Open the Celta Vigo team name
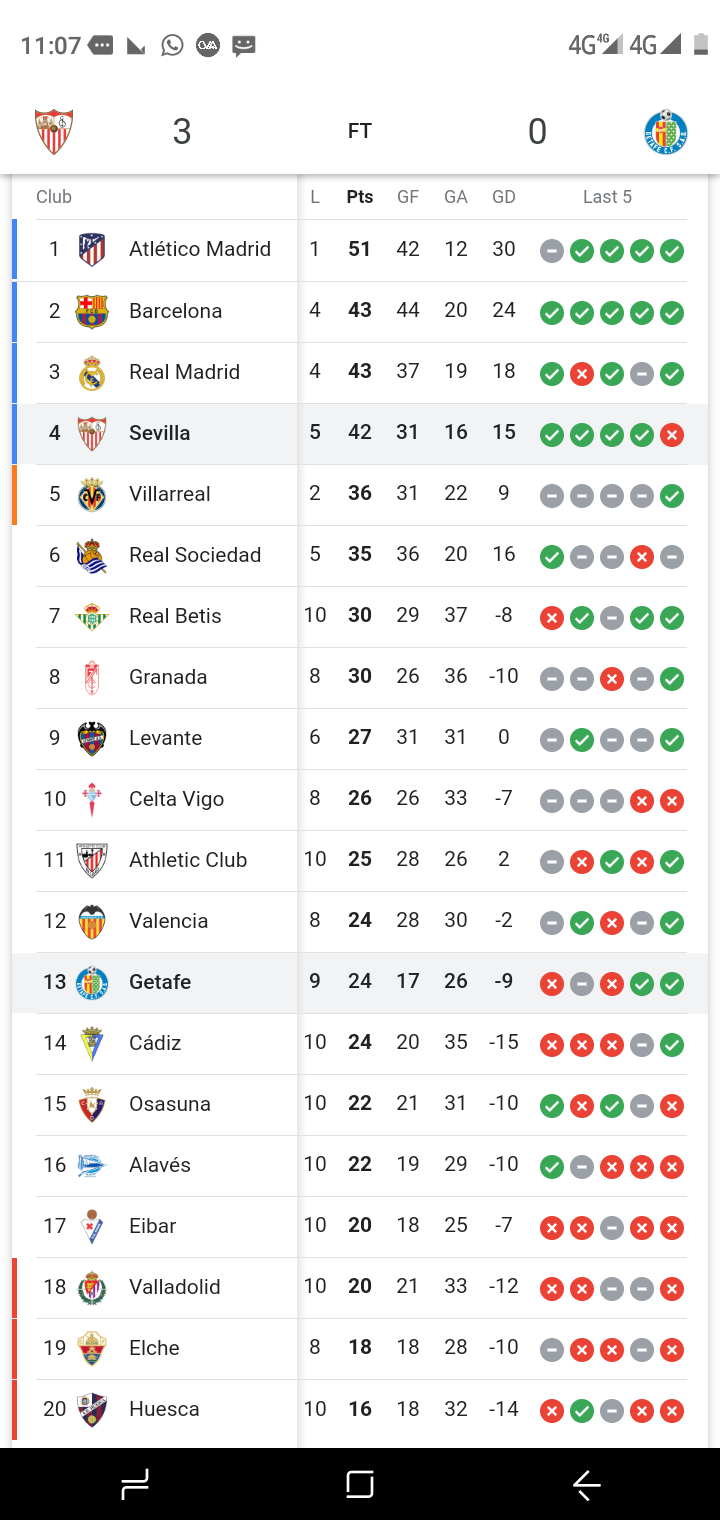 pyautogui.click(x=176, y=799)
